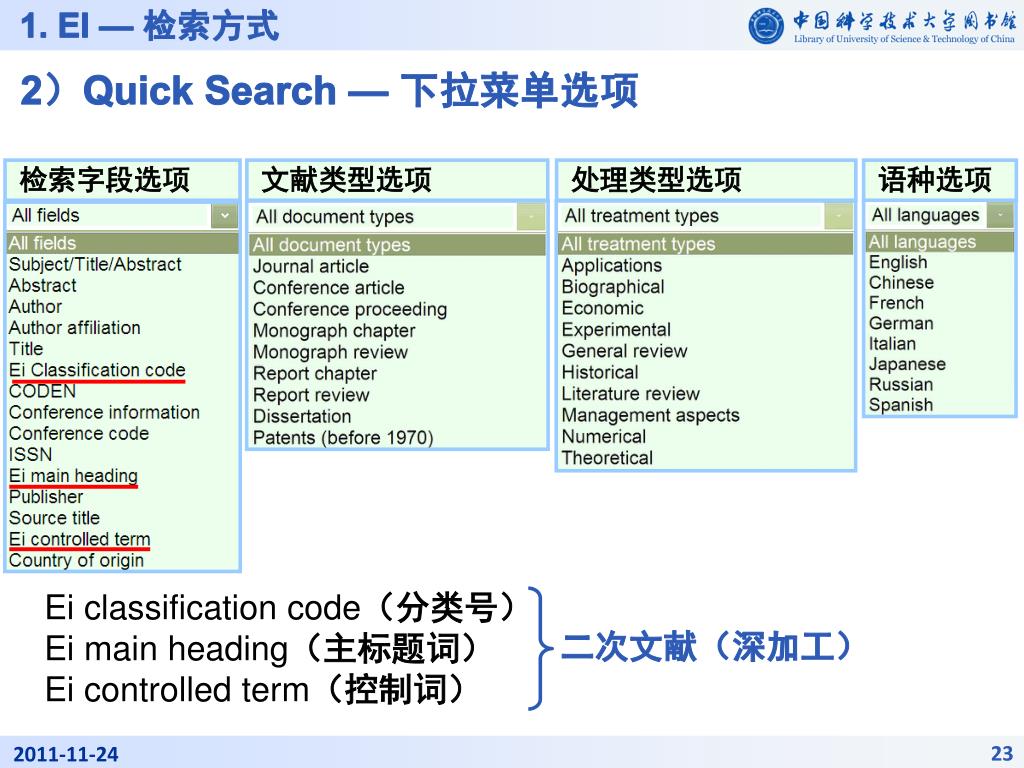Choose 'General review' treatment type
This screenshot has width=1024, height=768.
624,351
